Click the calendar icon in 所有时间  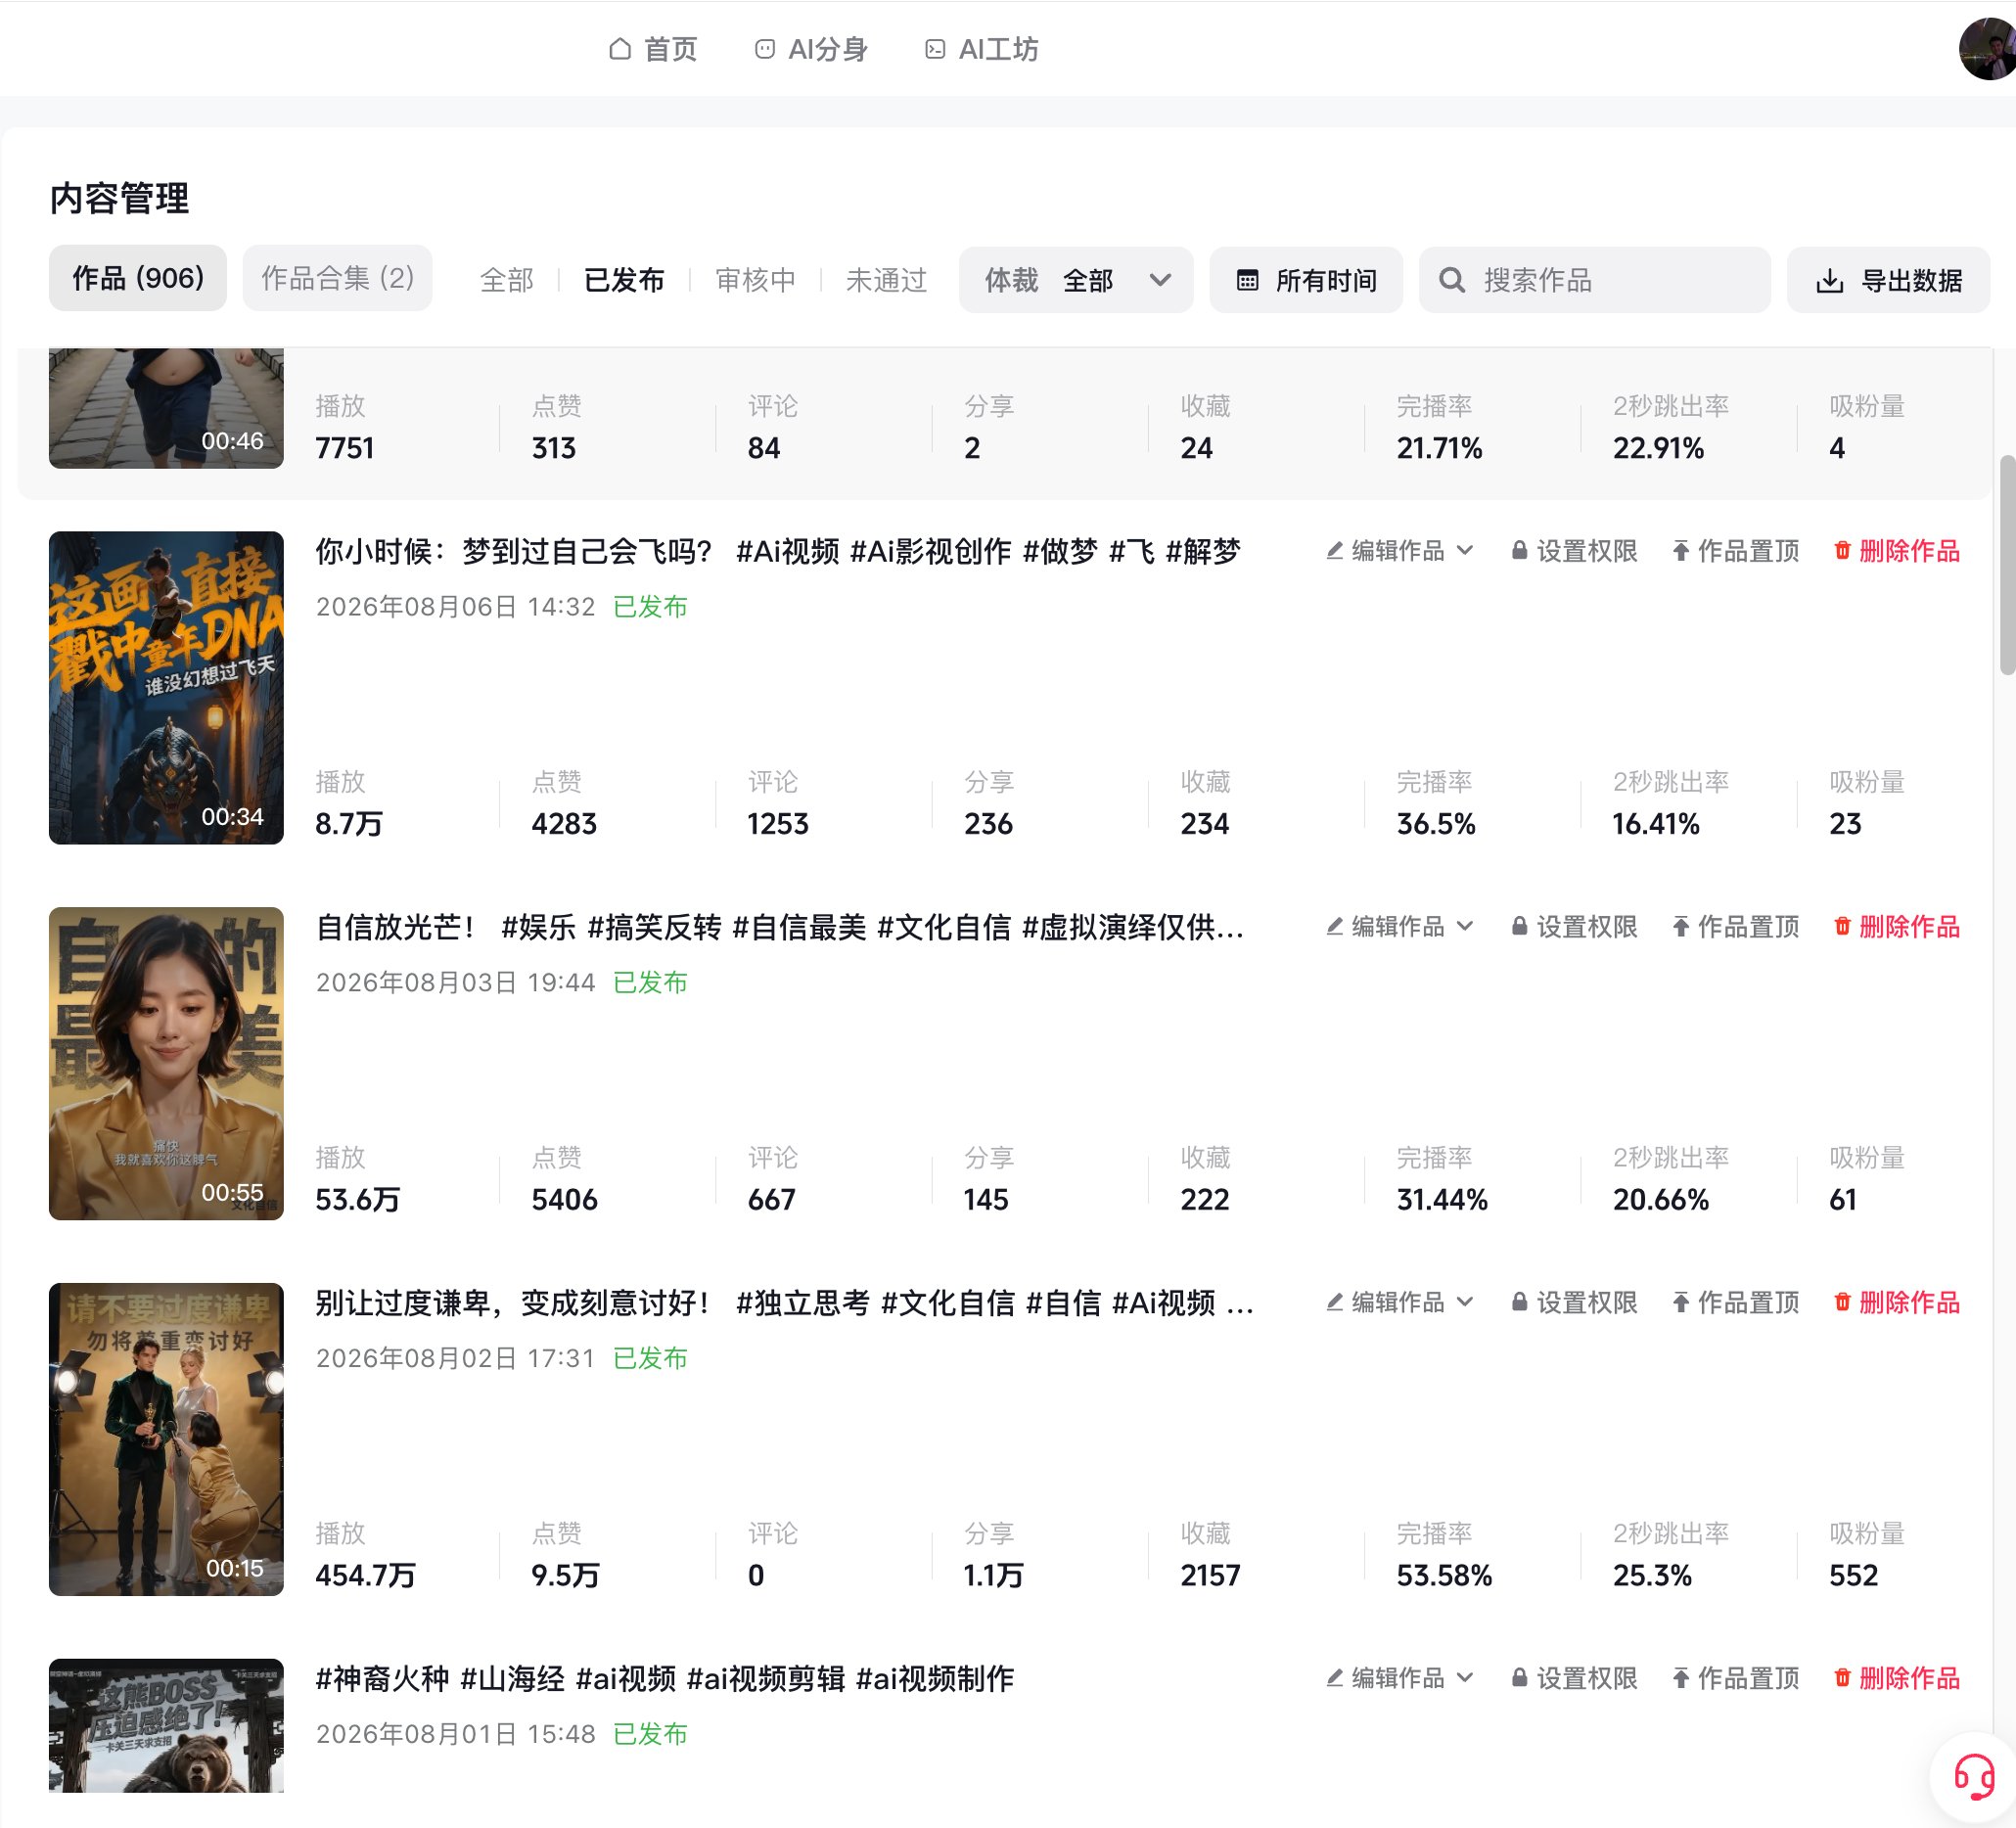point(1247,281)
